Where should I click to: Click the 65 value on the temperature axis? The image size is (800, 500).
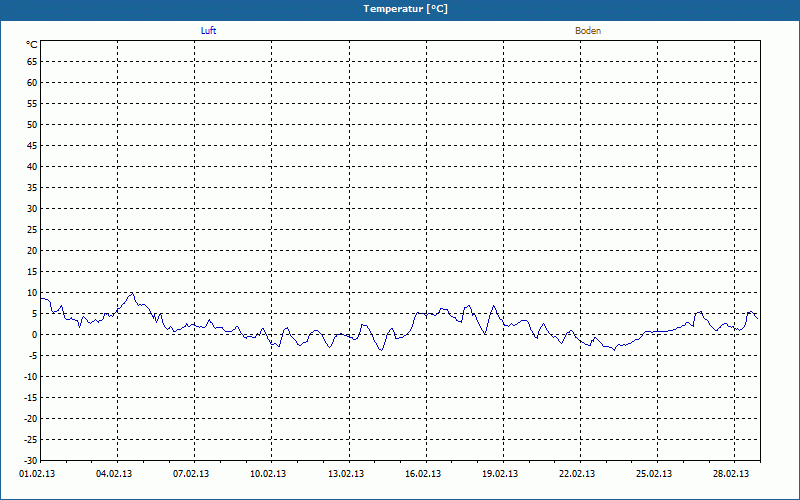32,62
